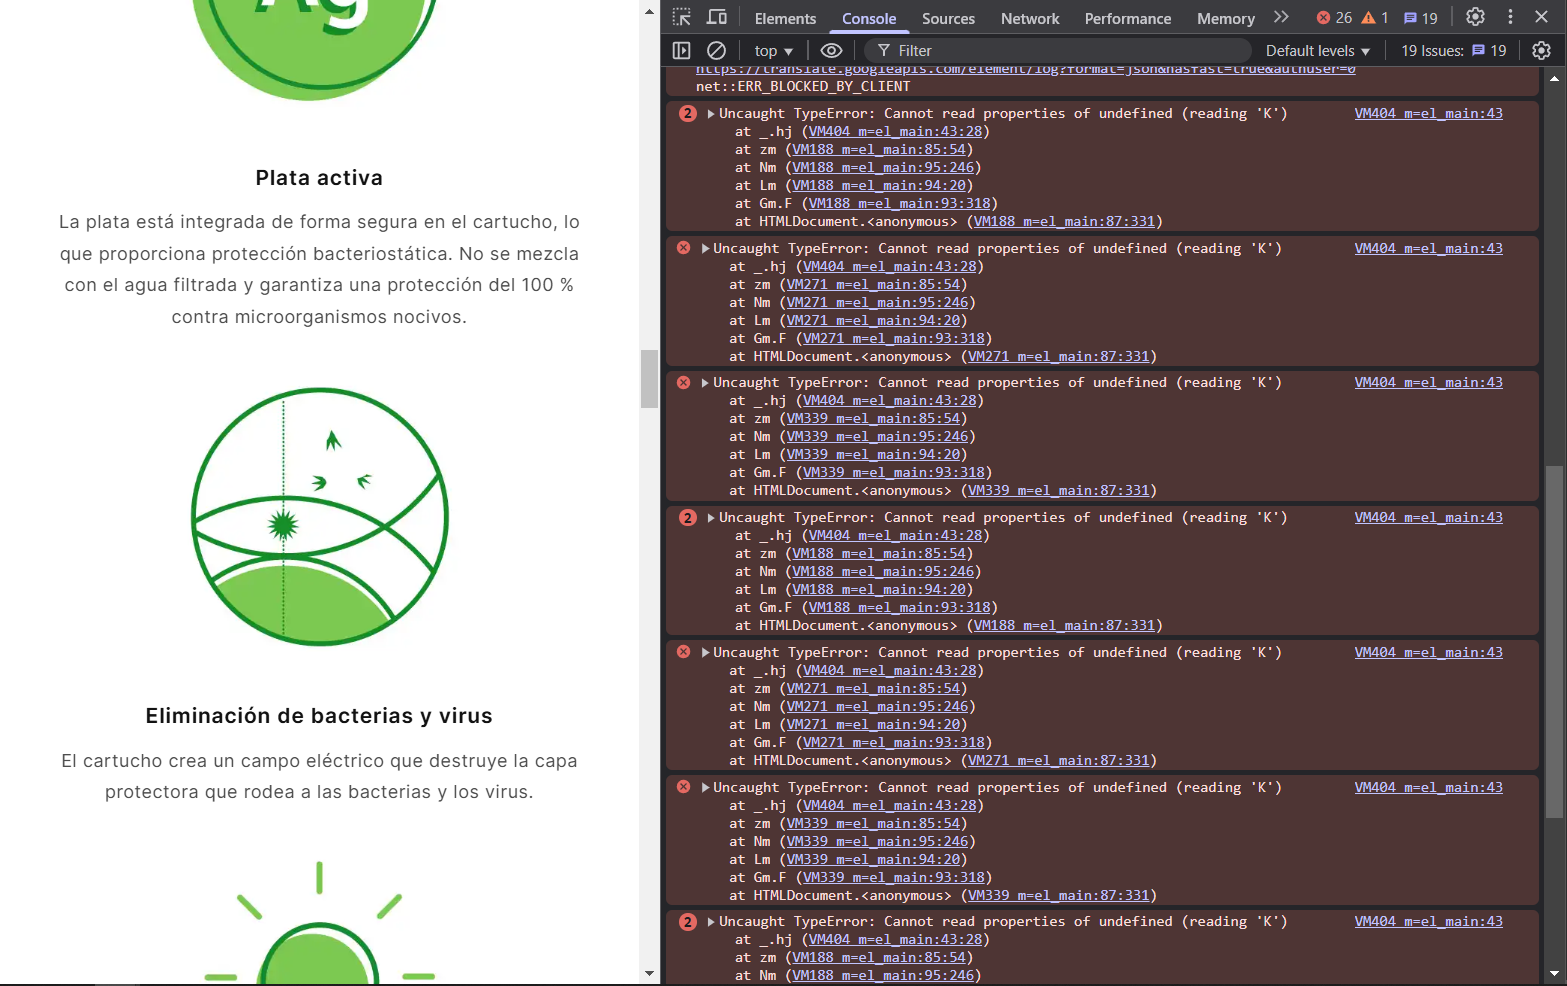Click the bacteria elimination circle illustration
The height and width of the screenshot is (986, 1567).
pyautogui.click(x=320, y=517)
